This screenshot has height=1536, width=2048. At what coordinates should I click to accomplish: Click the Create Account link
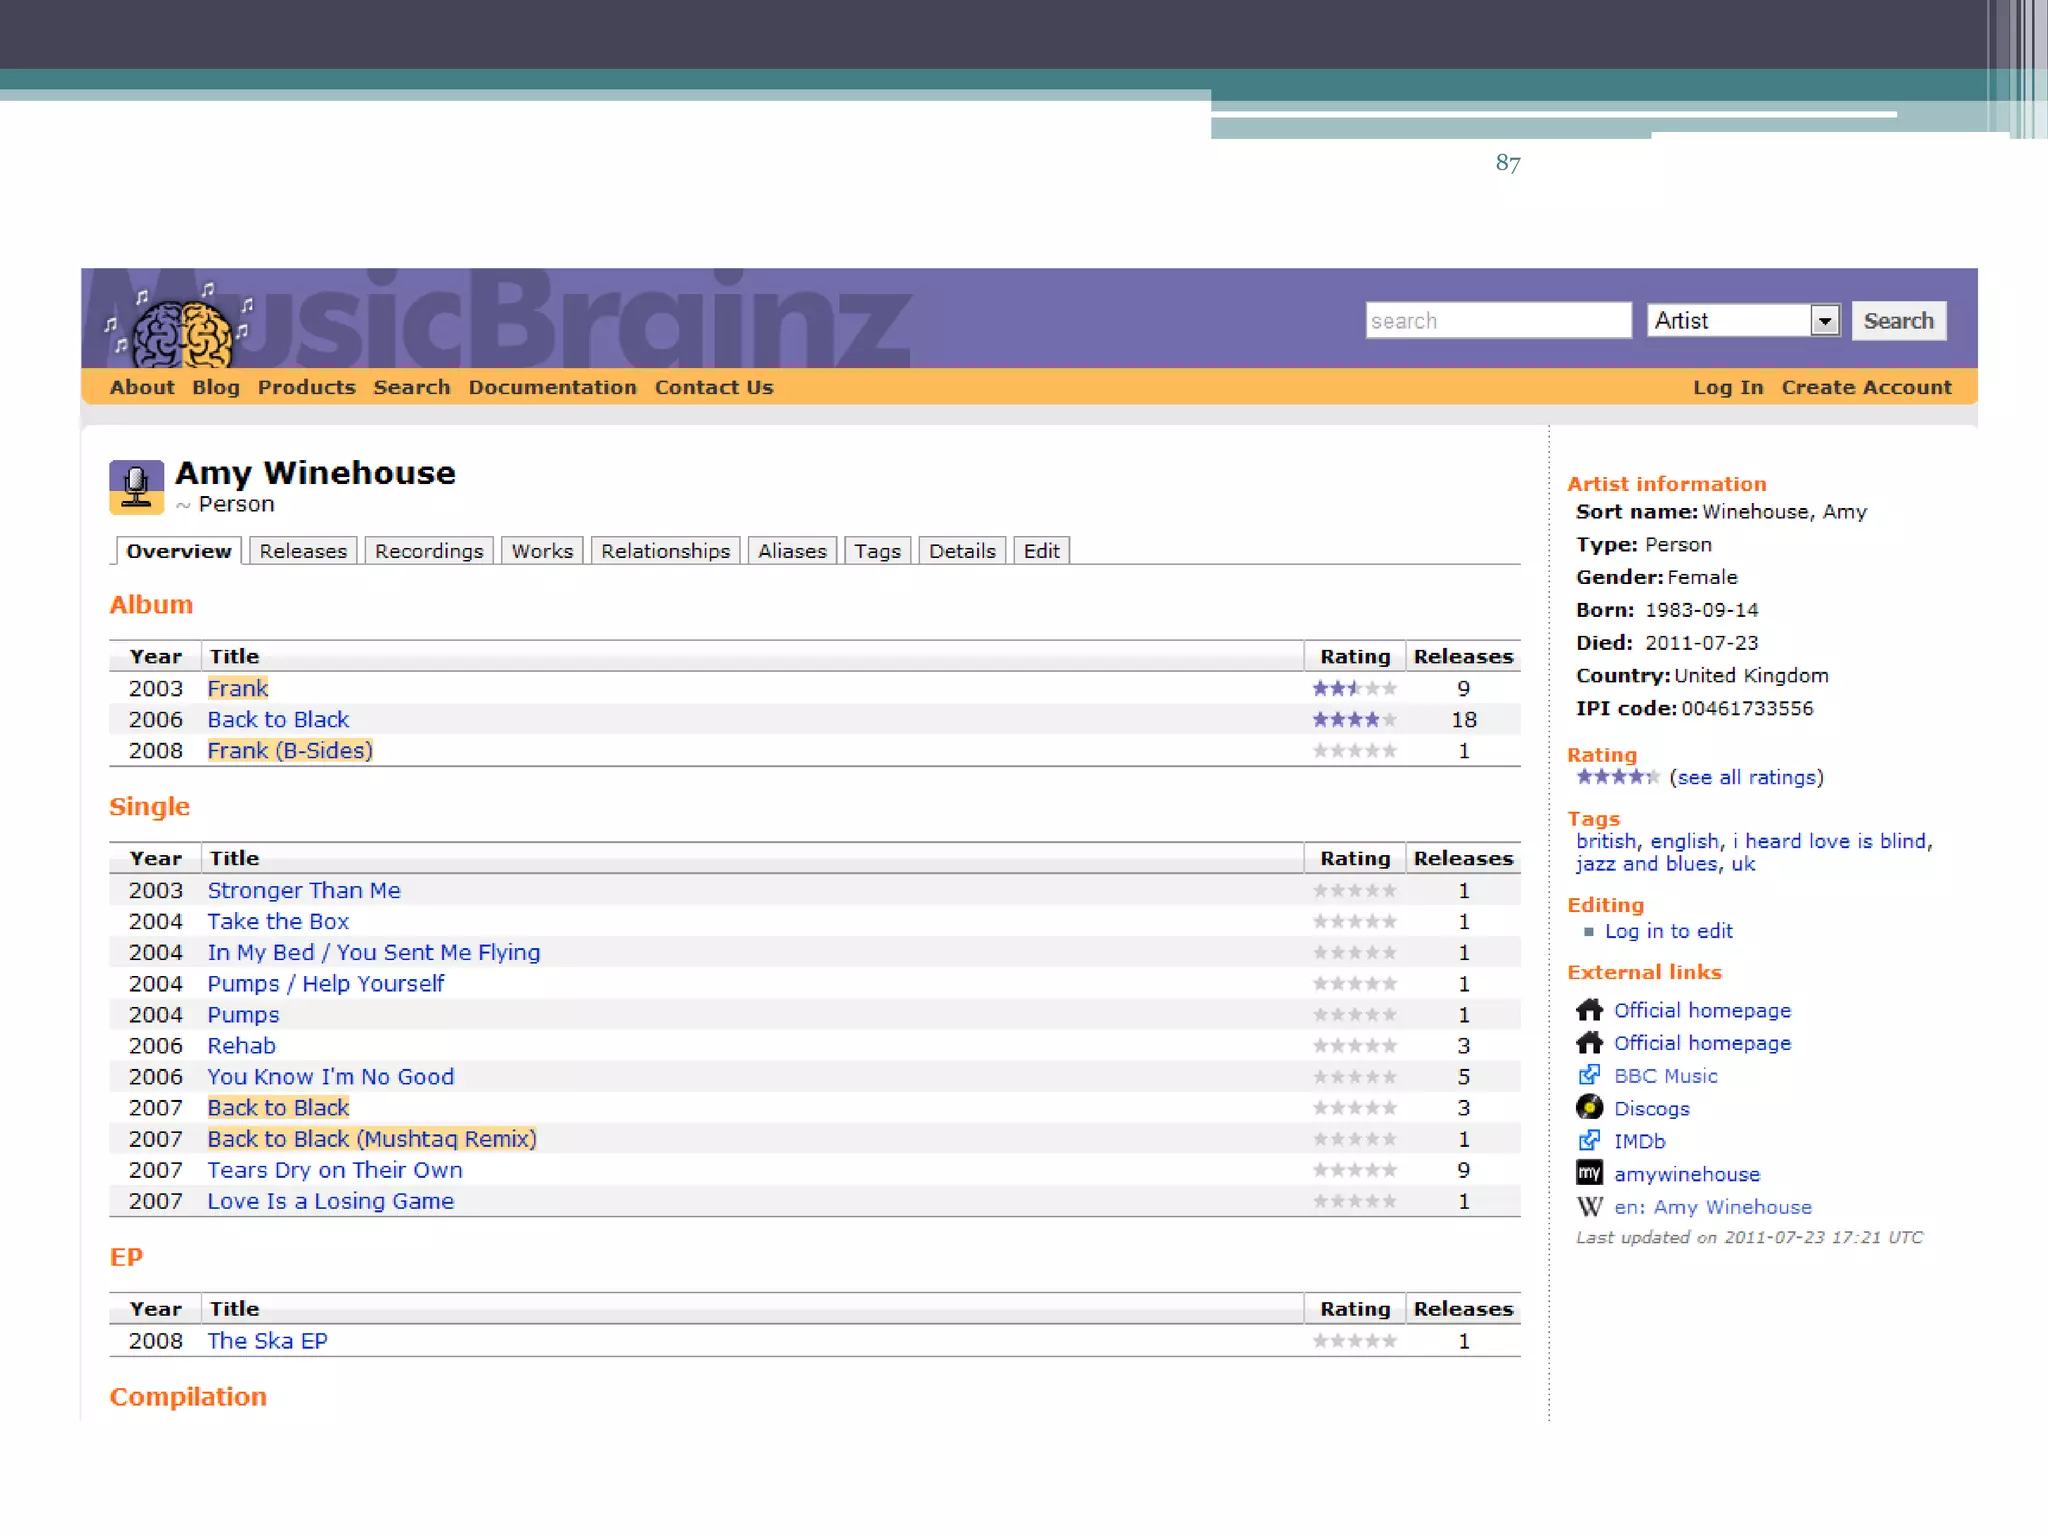point(1865,387)
